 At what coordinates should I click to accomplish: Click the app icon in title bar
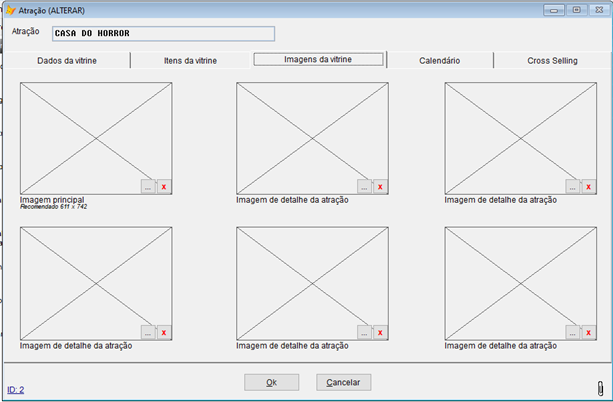(11, 10)
